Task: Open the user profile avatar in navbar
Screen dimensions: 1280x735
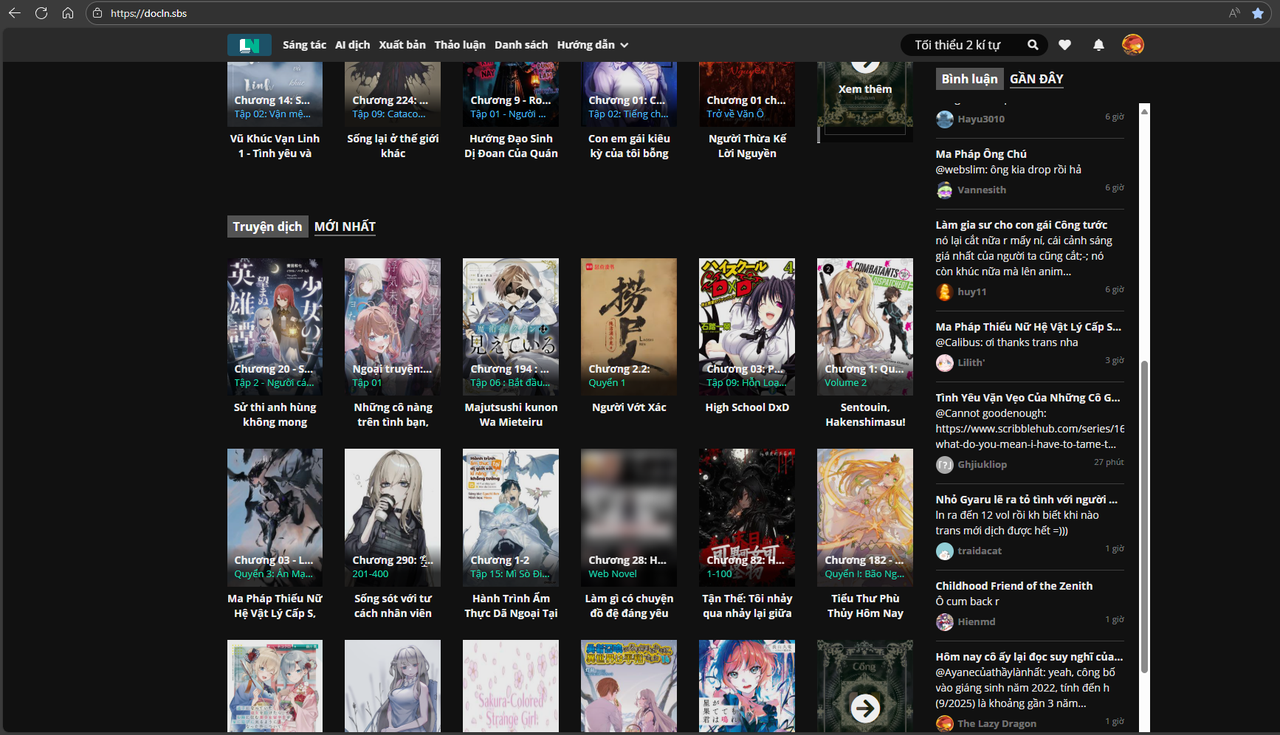Action: (1133, 44)
